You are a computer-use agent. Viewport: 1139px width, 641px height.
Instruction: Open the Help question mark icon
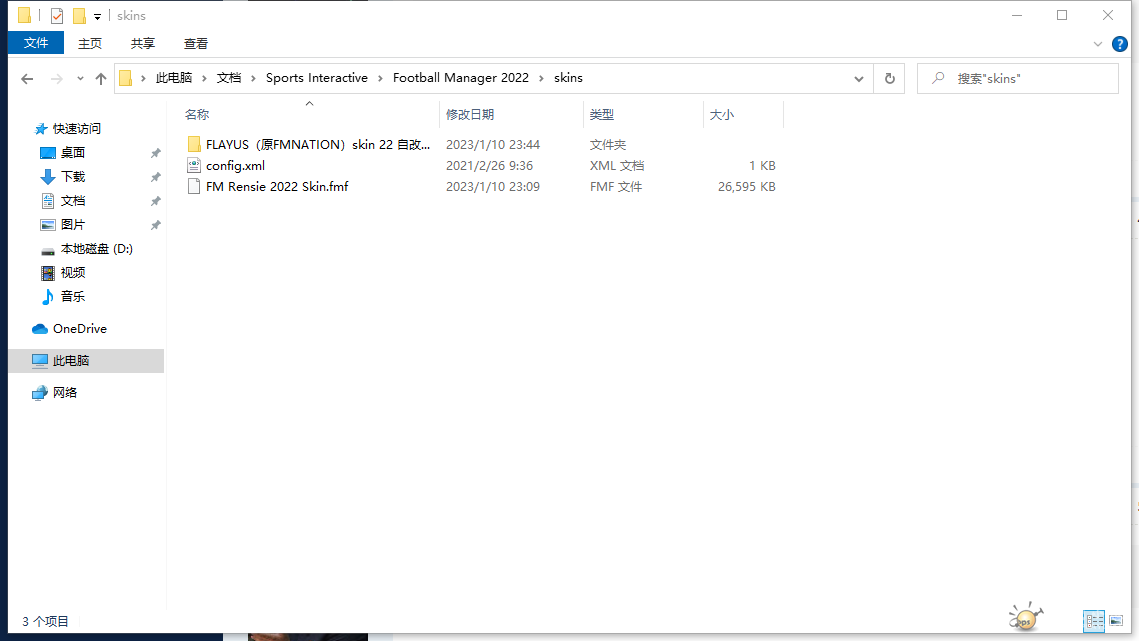click(1119, 44)
